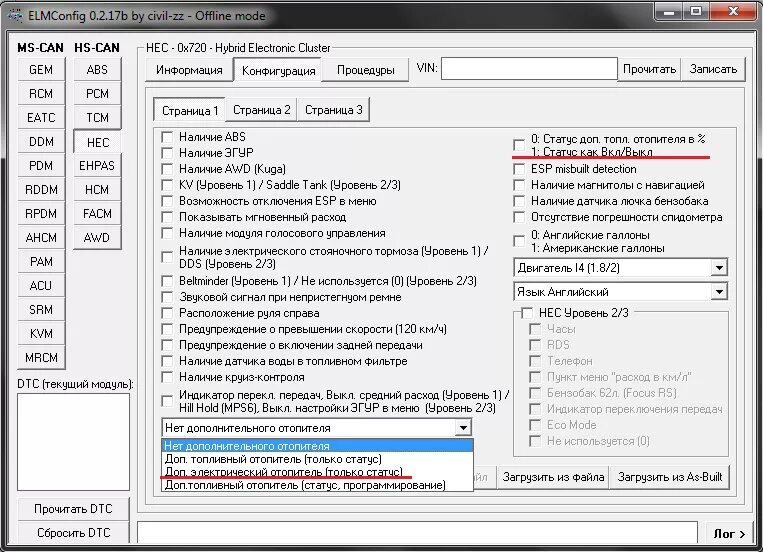Select the HEC module button

pyautogui.click(x=97, y=142)
